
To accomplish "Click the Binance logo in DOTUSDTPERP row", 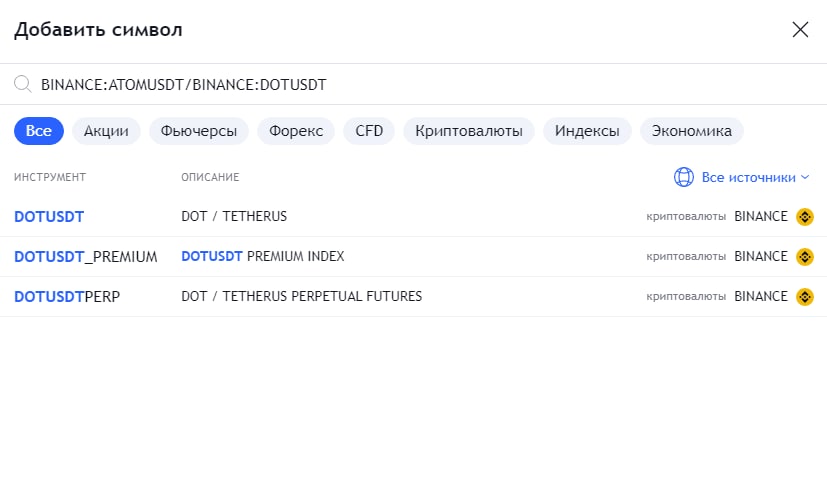I will click(x=804, y=297).
